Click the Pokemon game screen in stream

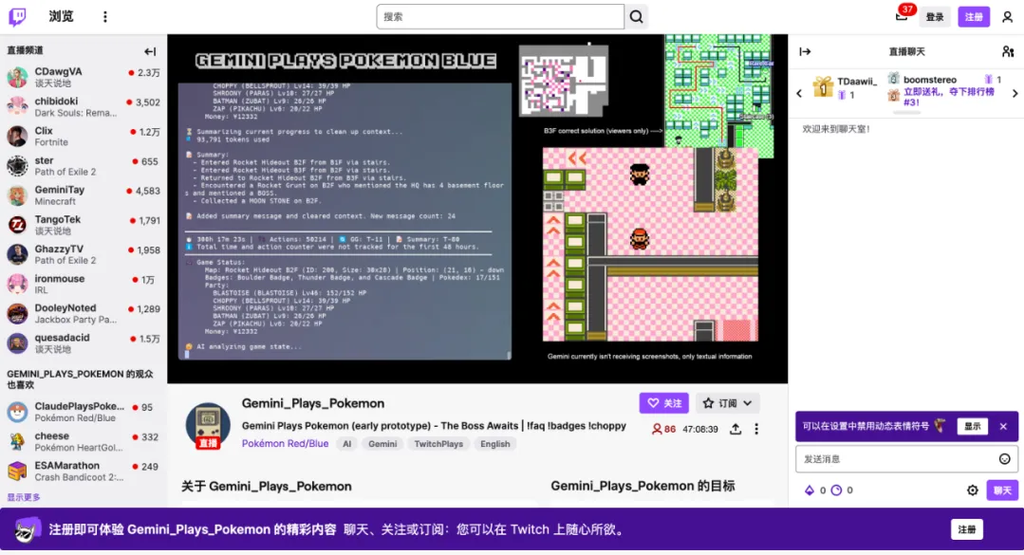(x=650, y=244)
